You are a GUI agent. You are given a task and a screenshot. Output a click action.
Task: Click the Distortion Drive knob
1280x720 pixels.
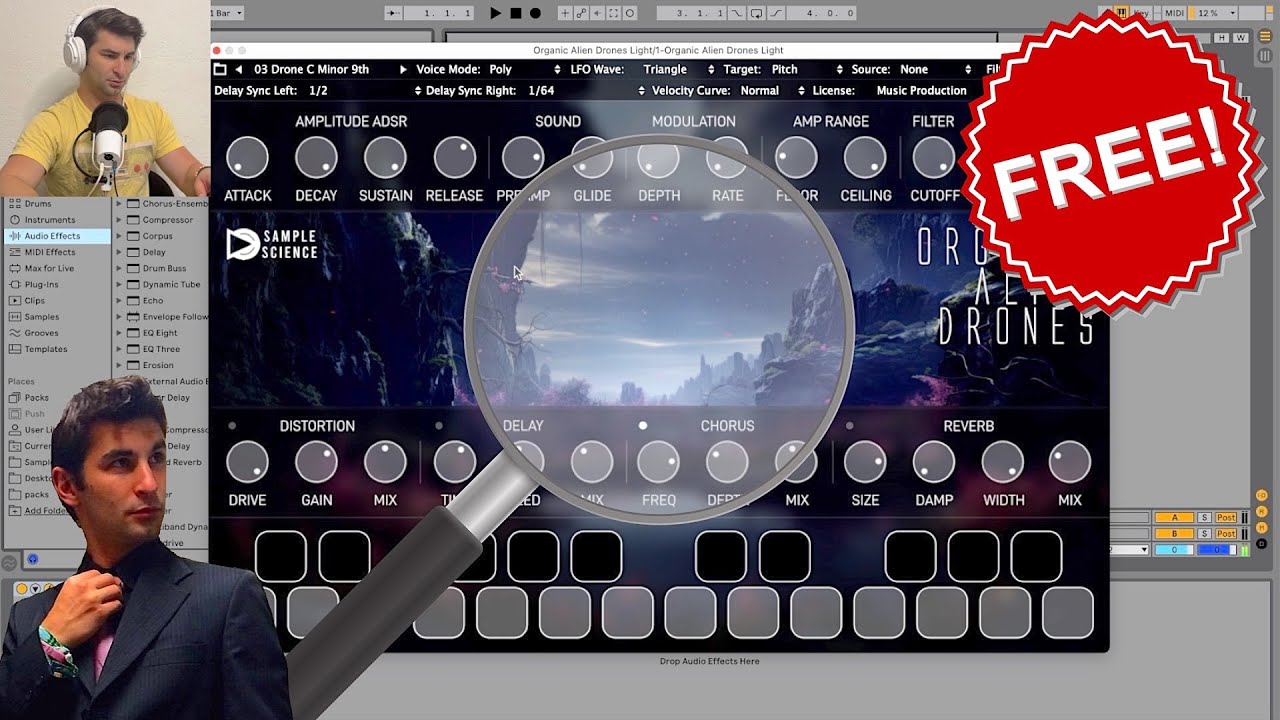pos(247,462)
